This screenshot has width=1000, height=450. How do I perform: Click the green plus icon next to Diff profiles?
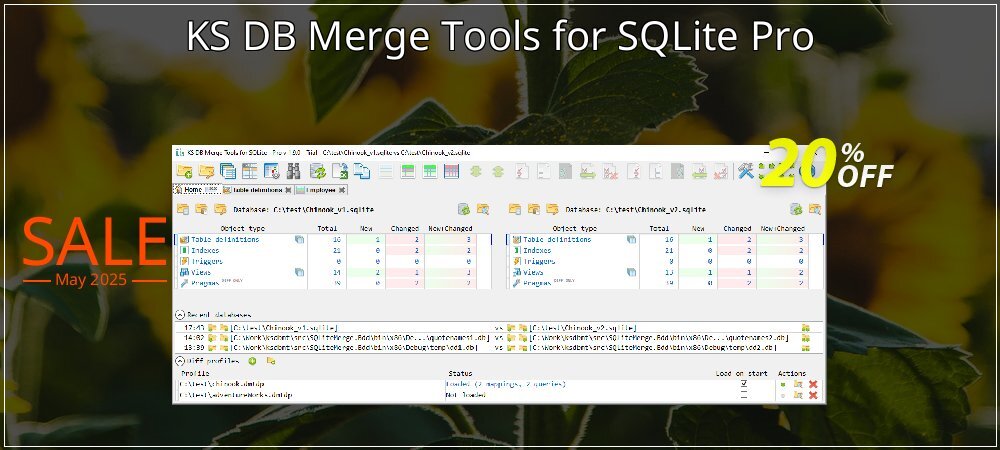[252, 361]
